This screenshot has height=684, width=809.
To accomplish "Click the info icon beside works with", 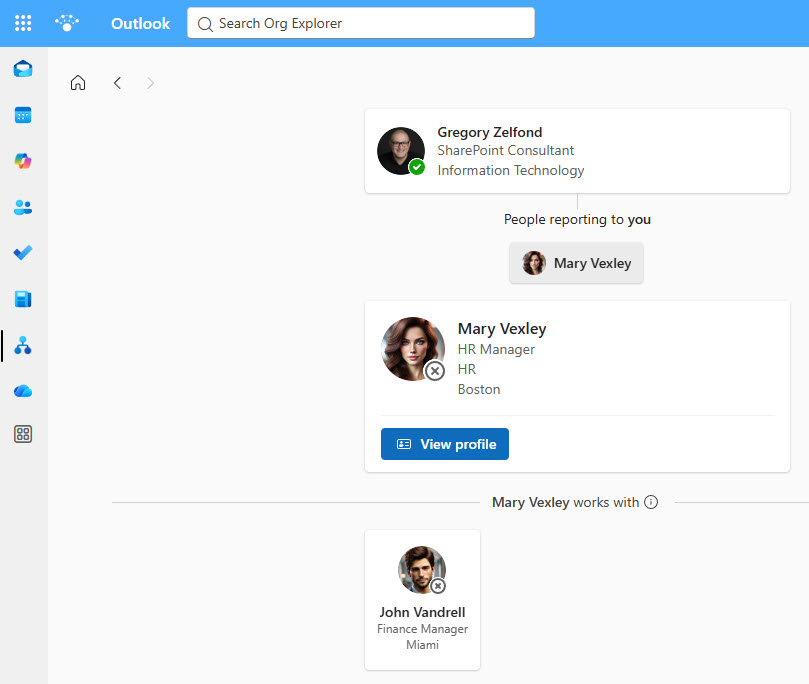I will [651, 502].
